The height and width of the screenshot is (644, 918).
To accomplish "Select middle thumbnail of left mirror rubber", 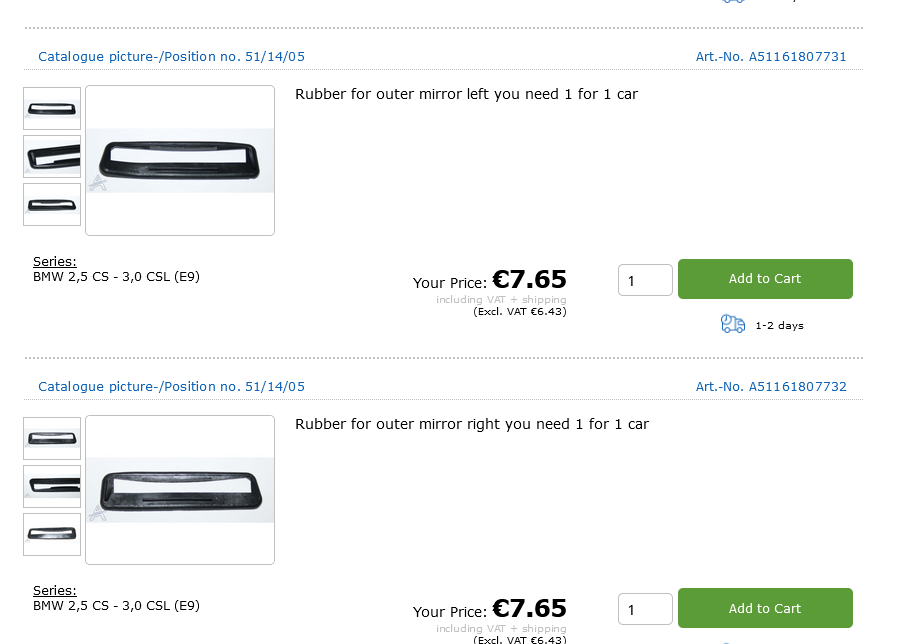I will tap(52, 157).
